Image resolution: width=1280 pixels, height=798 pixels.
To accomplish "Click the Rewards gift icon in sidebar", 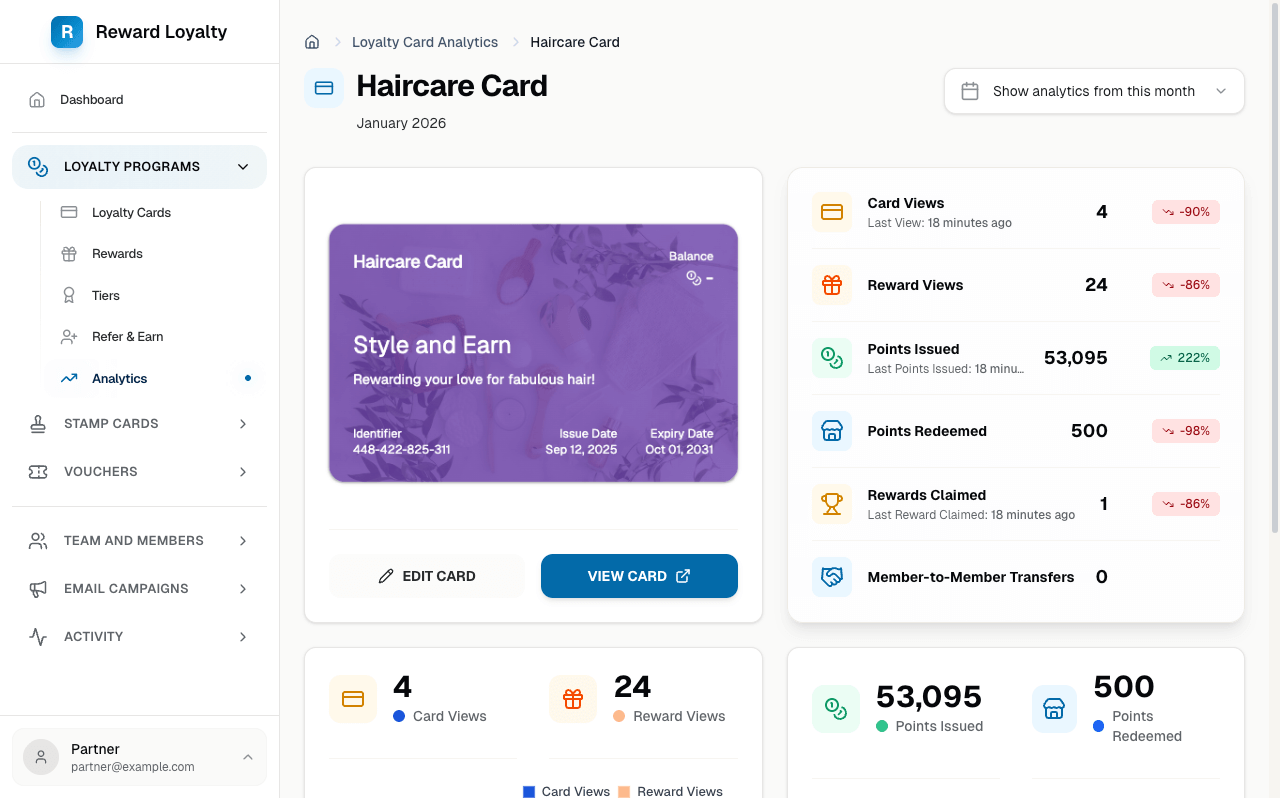I will [x=68, y=253].
